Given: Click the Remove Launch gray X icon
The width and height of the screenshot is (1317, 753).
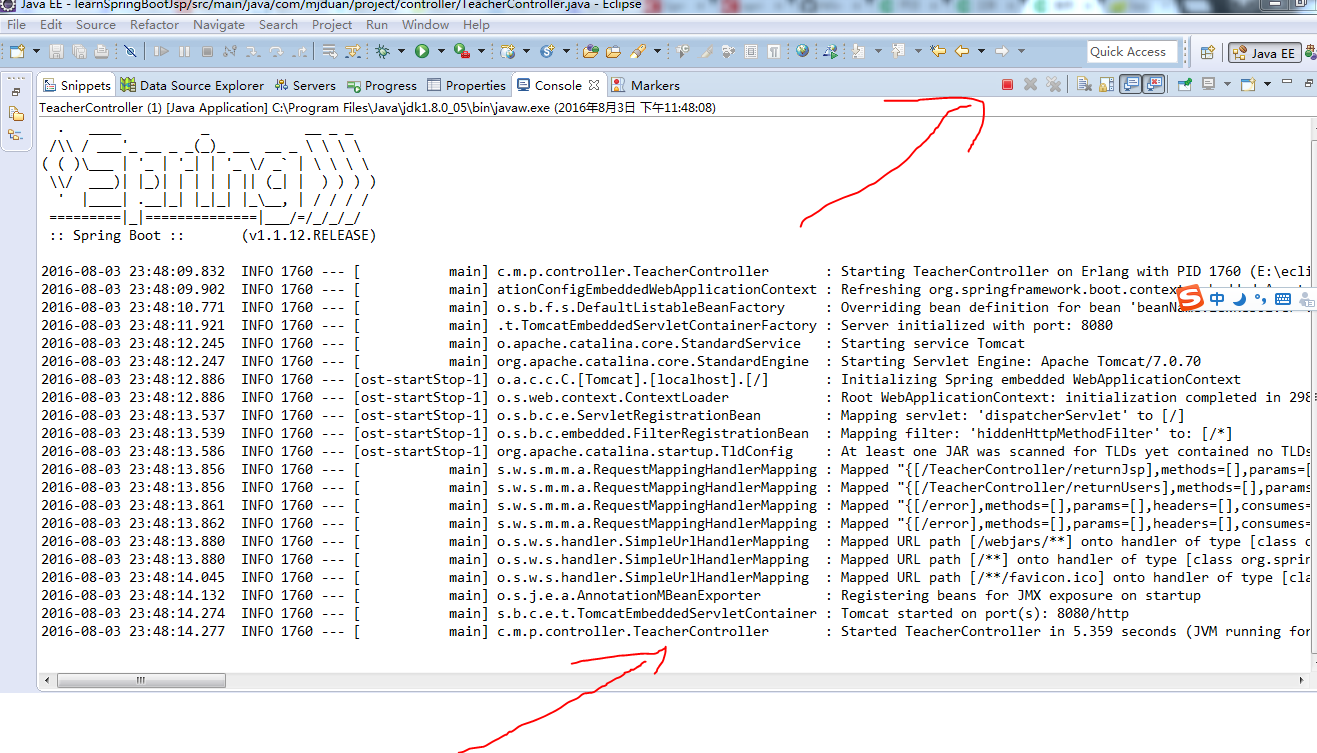Looking at the screenshot, I should 1031,85.
